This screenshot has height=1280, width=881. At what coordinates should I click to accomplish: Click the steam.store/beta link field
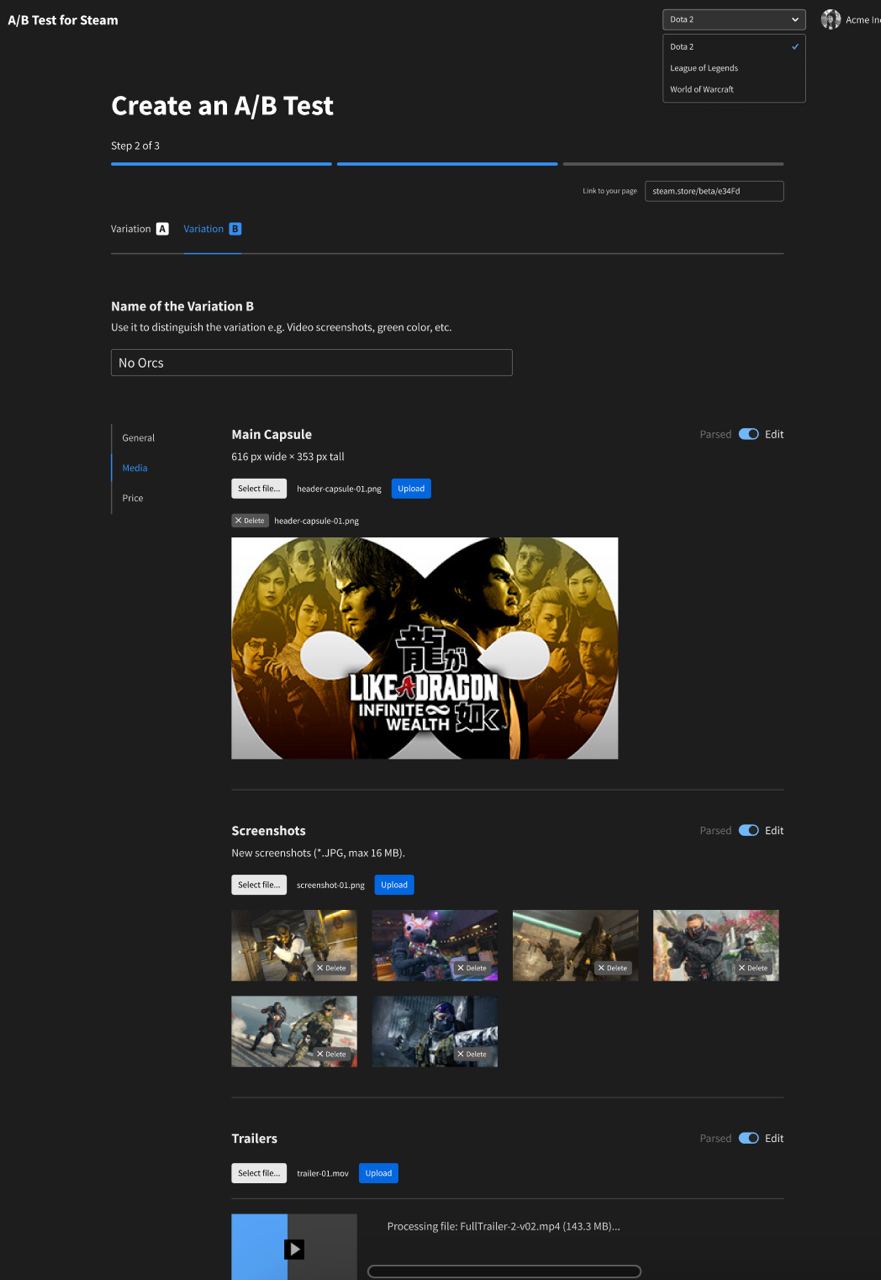coord(714,191)
